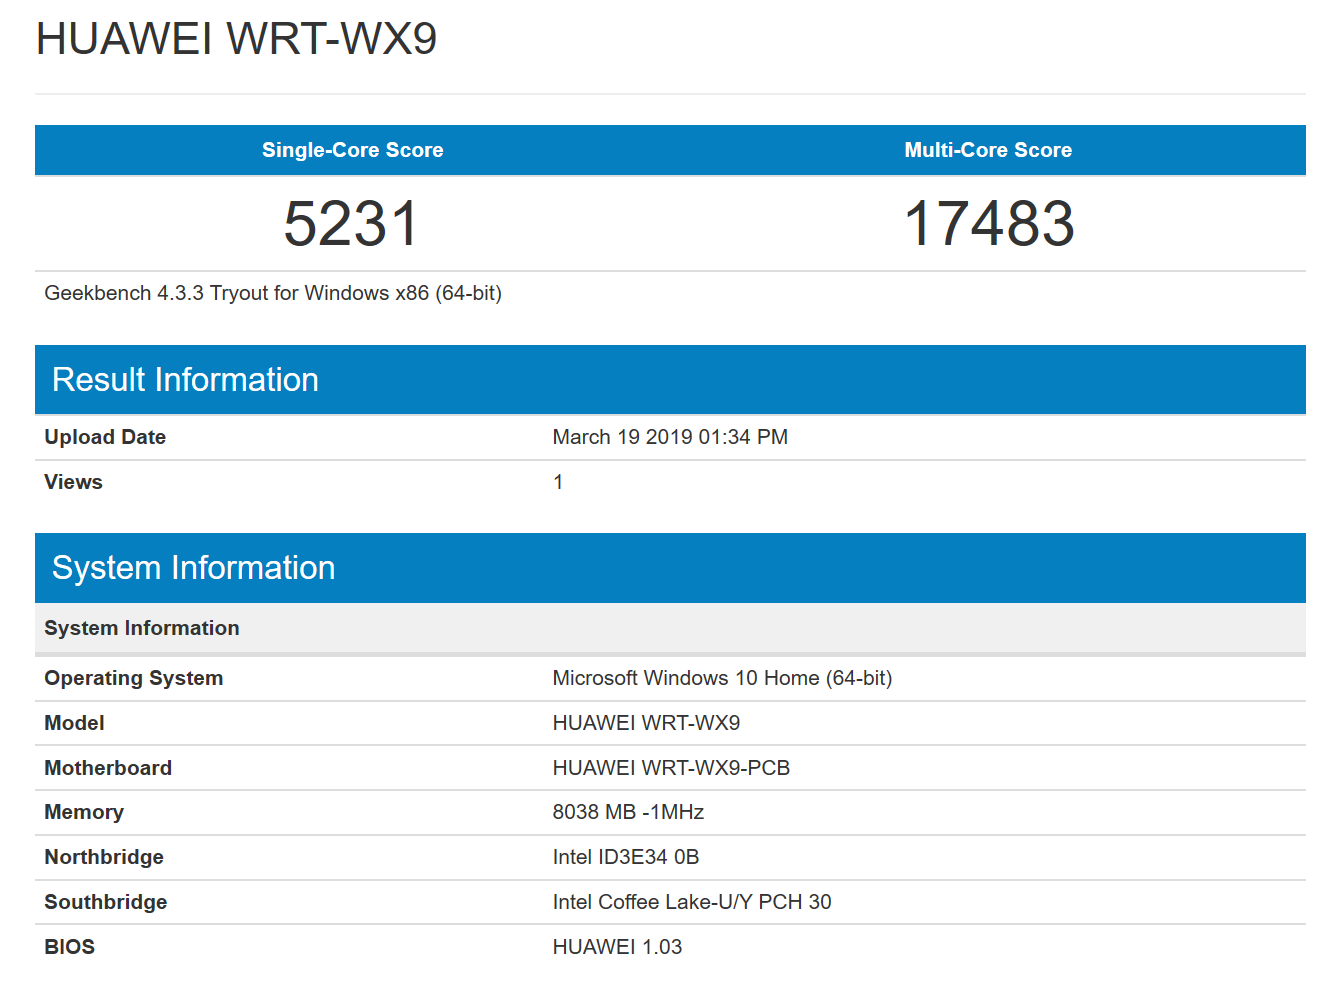Select the Multi-Core Score header
Viewport: 1342px width, 982px height.
[x=987, y=150]
